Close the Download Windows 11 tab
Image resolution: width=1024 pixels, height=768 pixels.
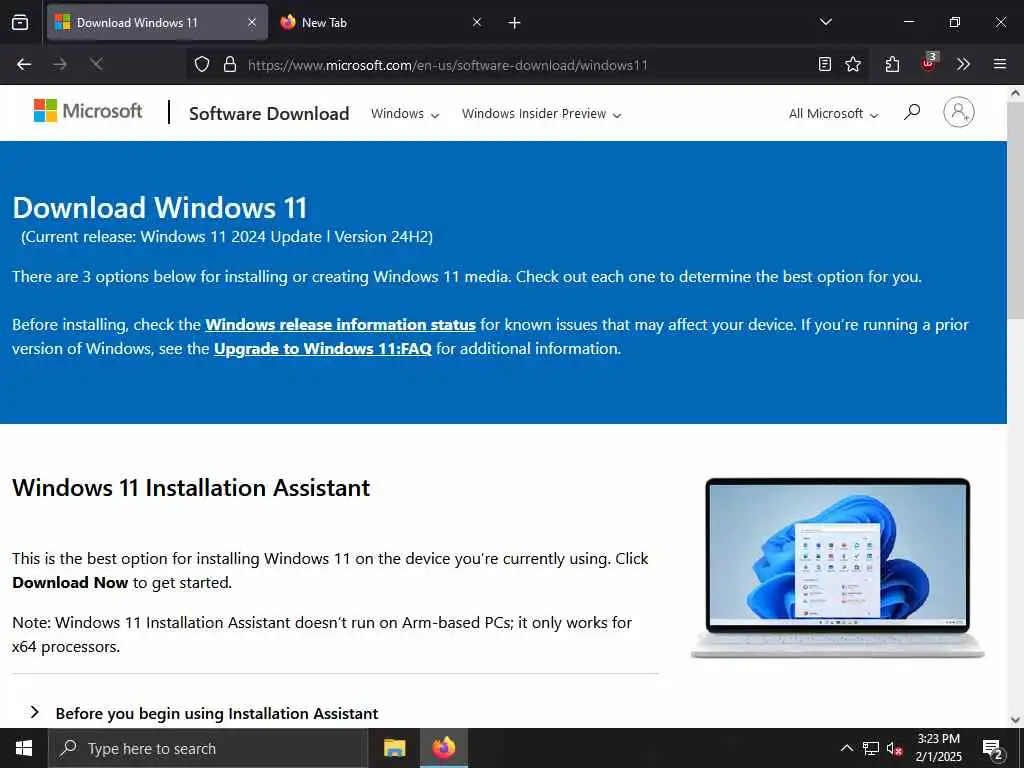[x=252, y=22]
